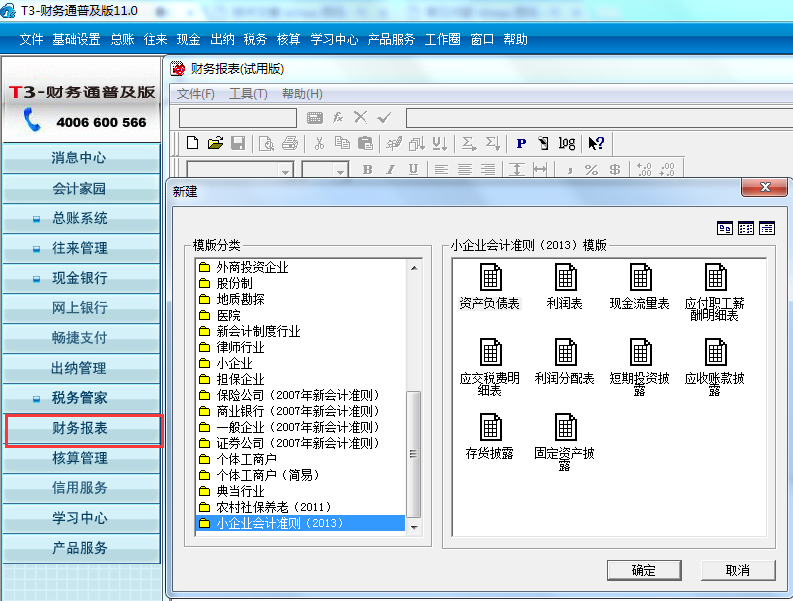Screen dimensions: 793x601
Task: Close the 新建 dialog
Action: [764, 187]
